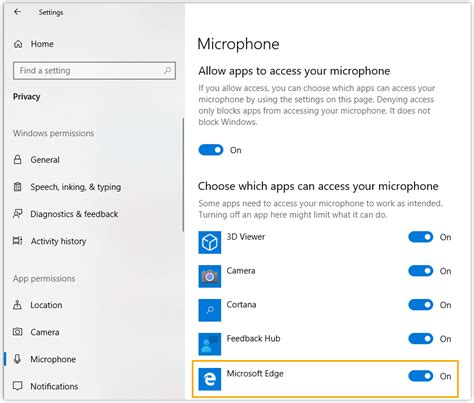Open Camera app permissions in the sidebar
The height and width of the screenshot is (403, 474).
(45, 332)
